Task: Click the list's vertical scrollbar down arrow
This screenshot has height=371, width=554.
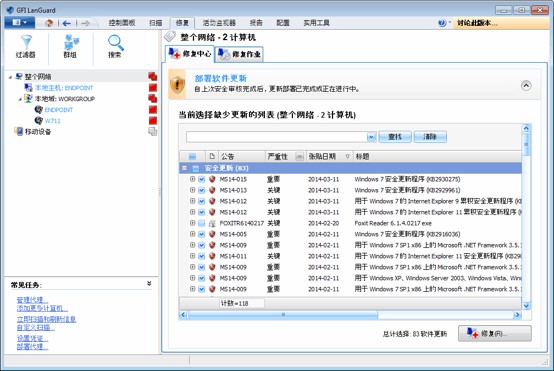Action: pyautogui.click(x=526, y=306)
